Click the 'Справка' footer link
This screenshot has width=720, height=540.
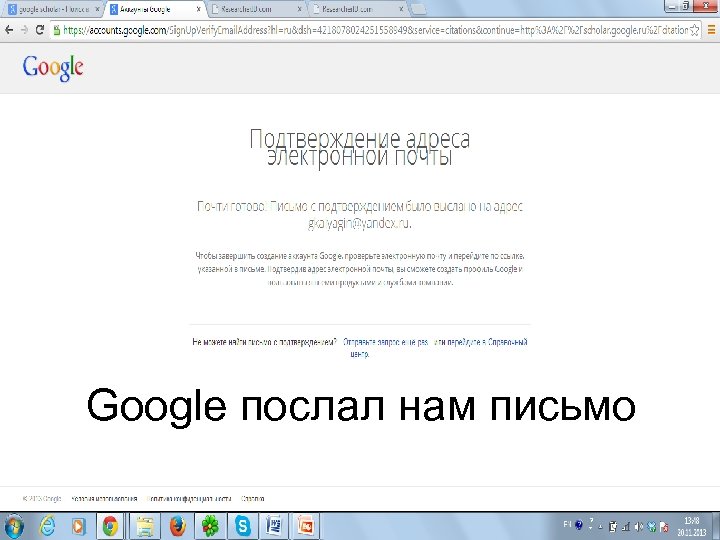pos(253,499)
